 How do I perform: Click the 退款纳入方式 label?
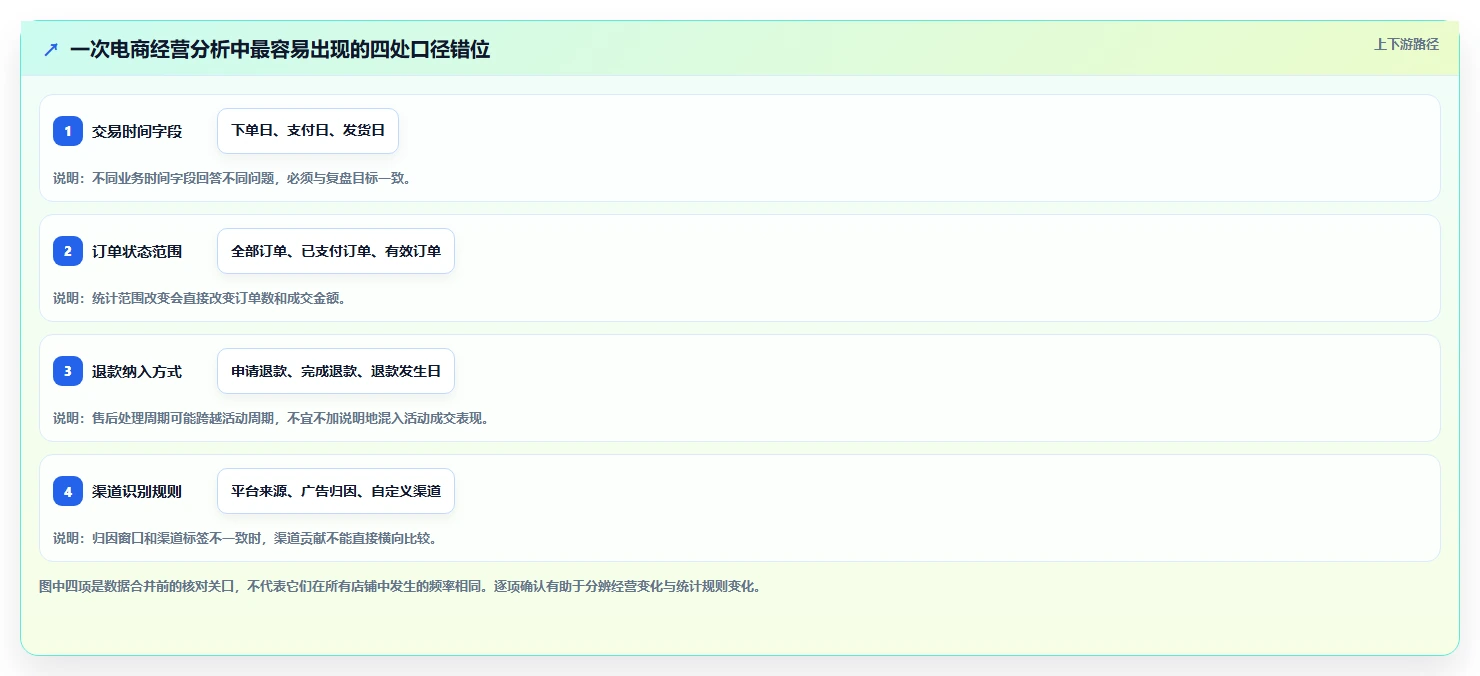click(x=137, y=371)
